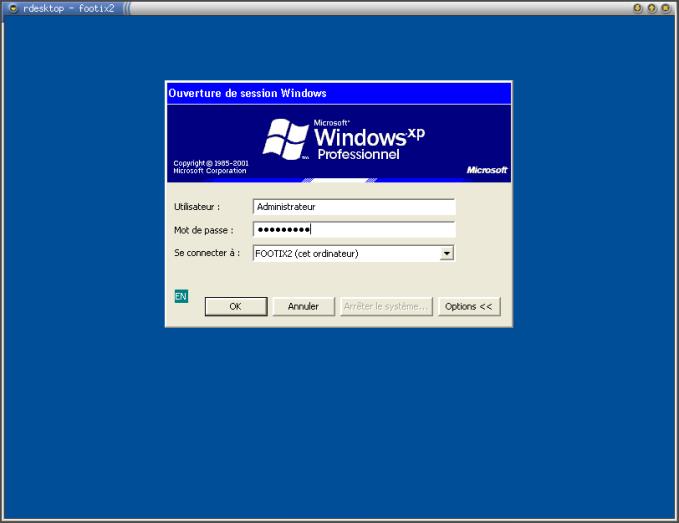
Task: Open the rdesktop window menu icon
Action: [13, 7]
